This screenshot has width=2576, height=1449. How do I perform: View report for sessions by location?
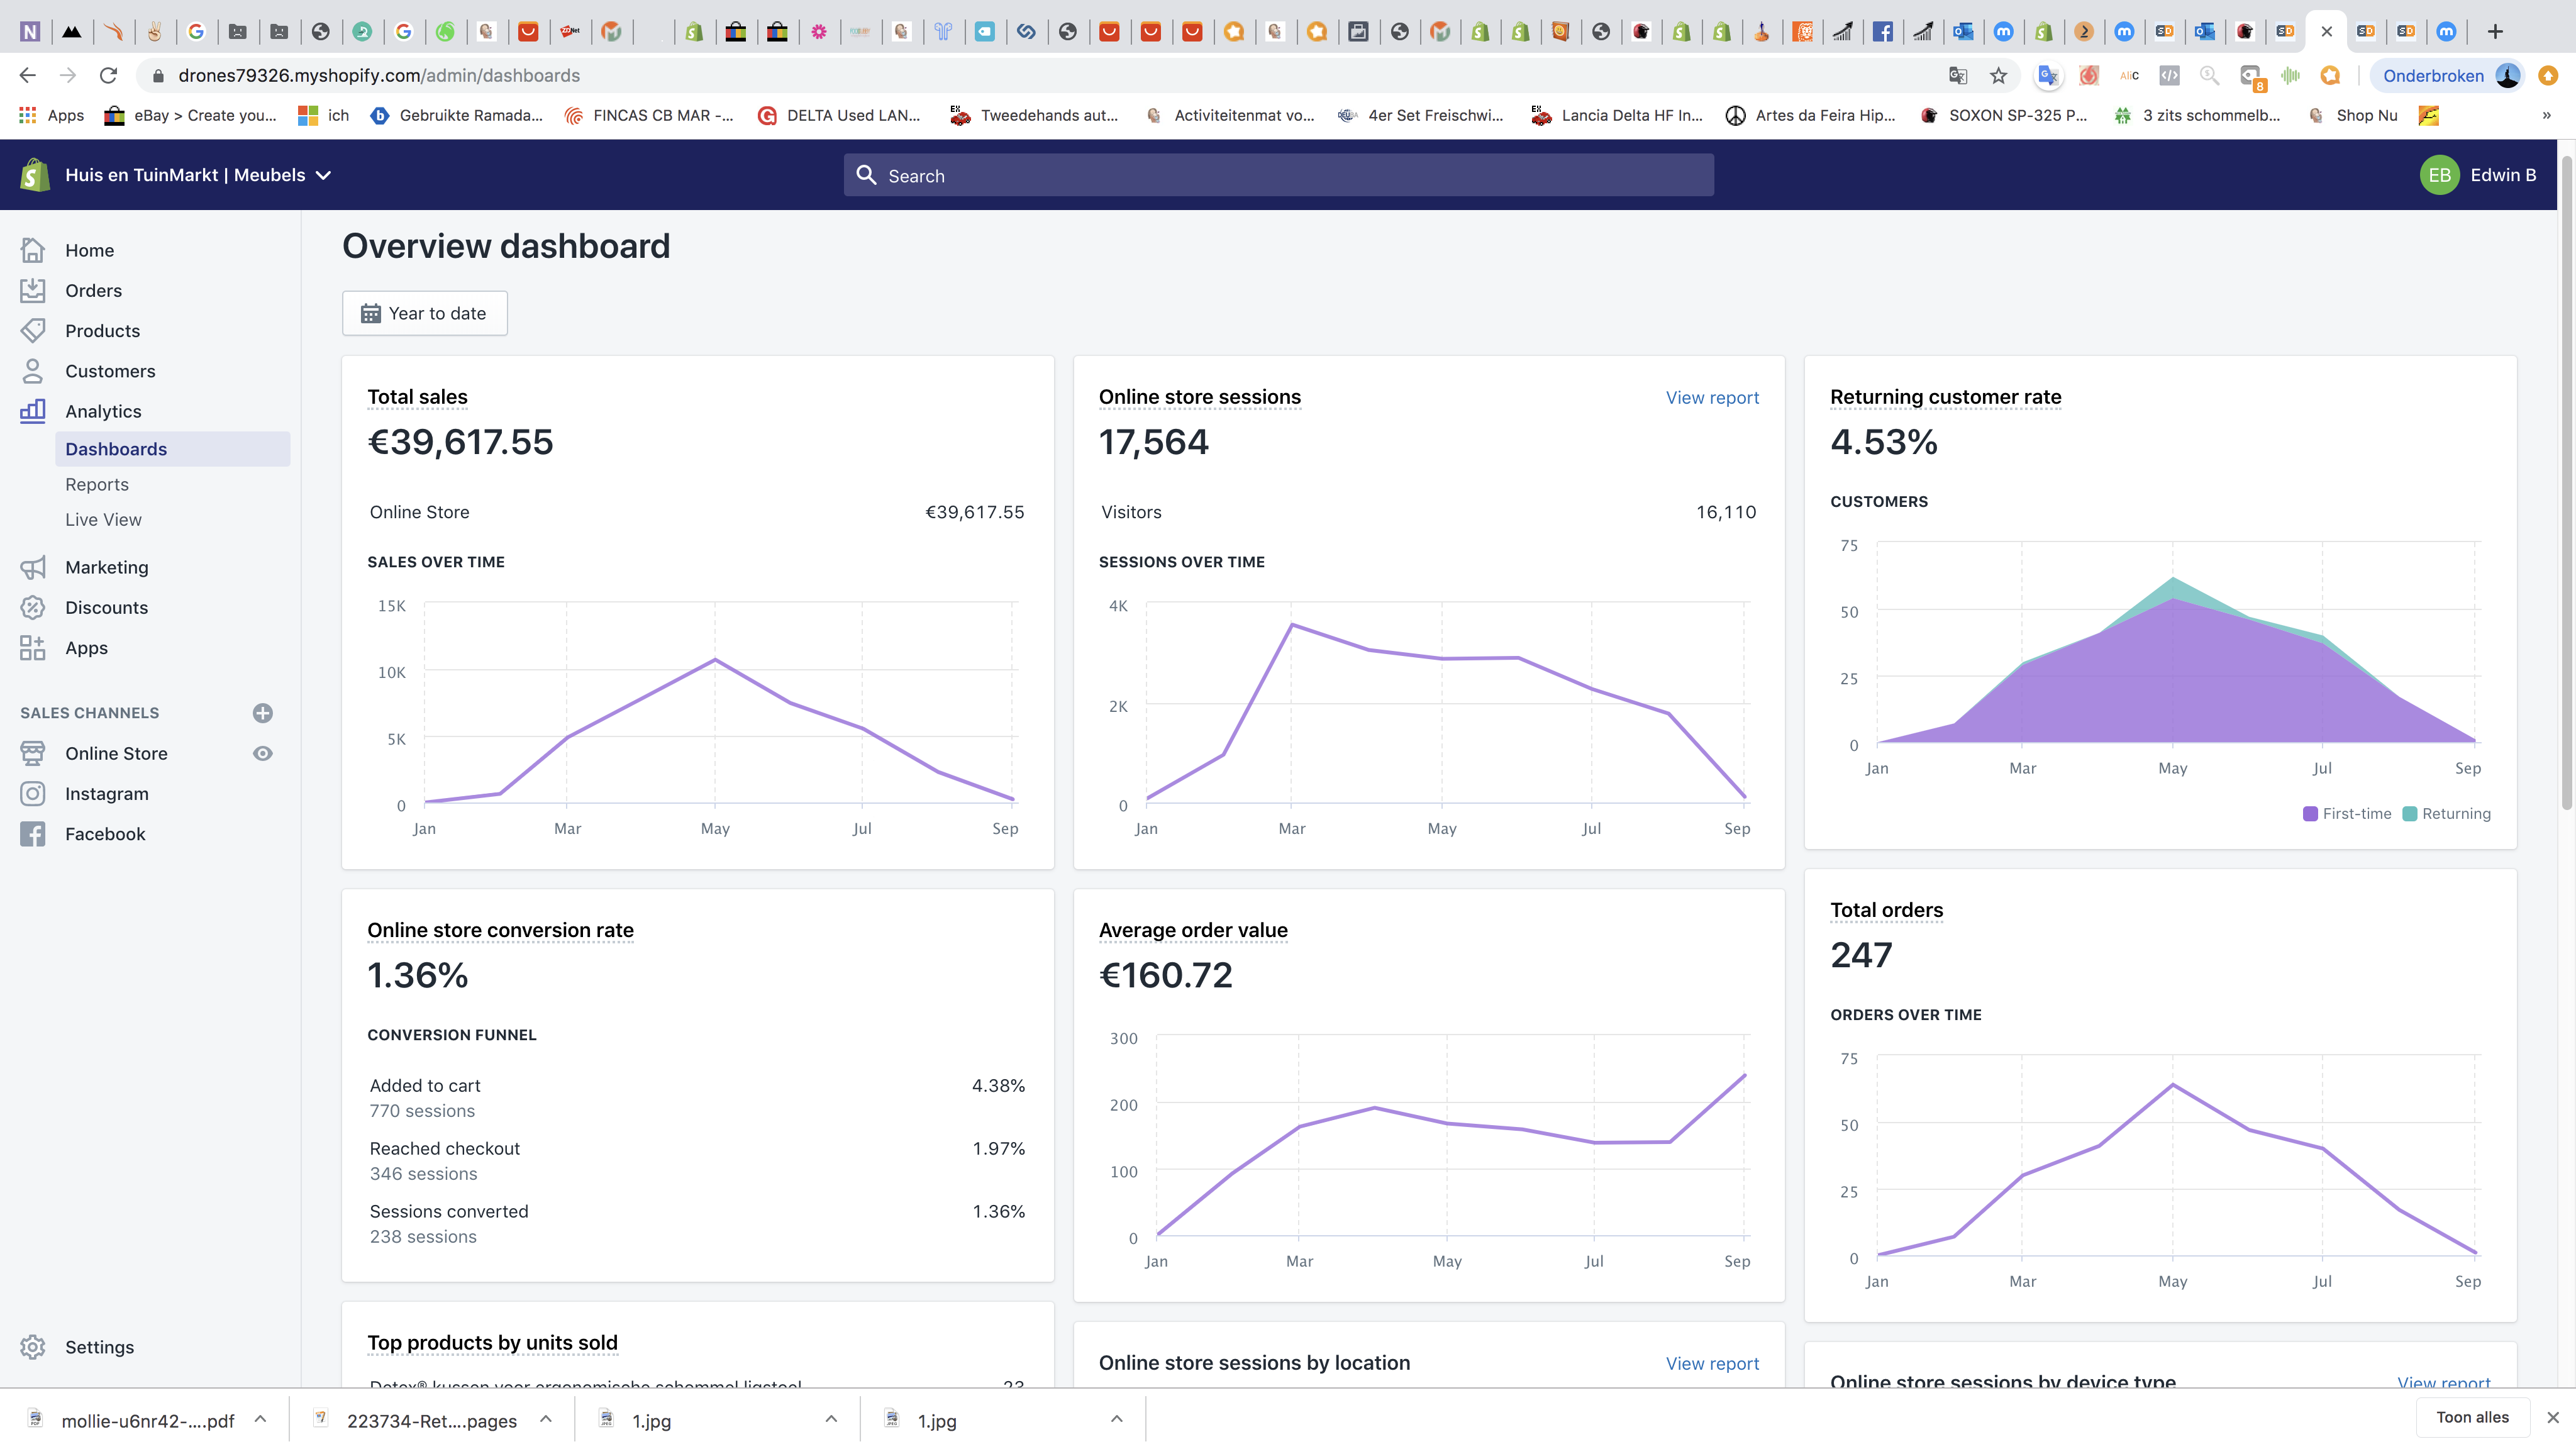(x=1712, y=1363)
